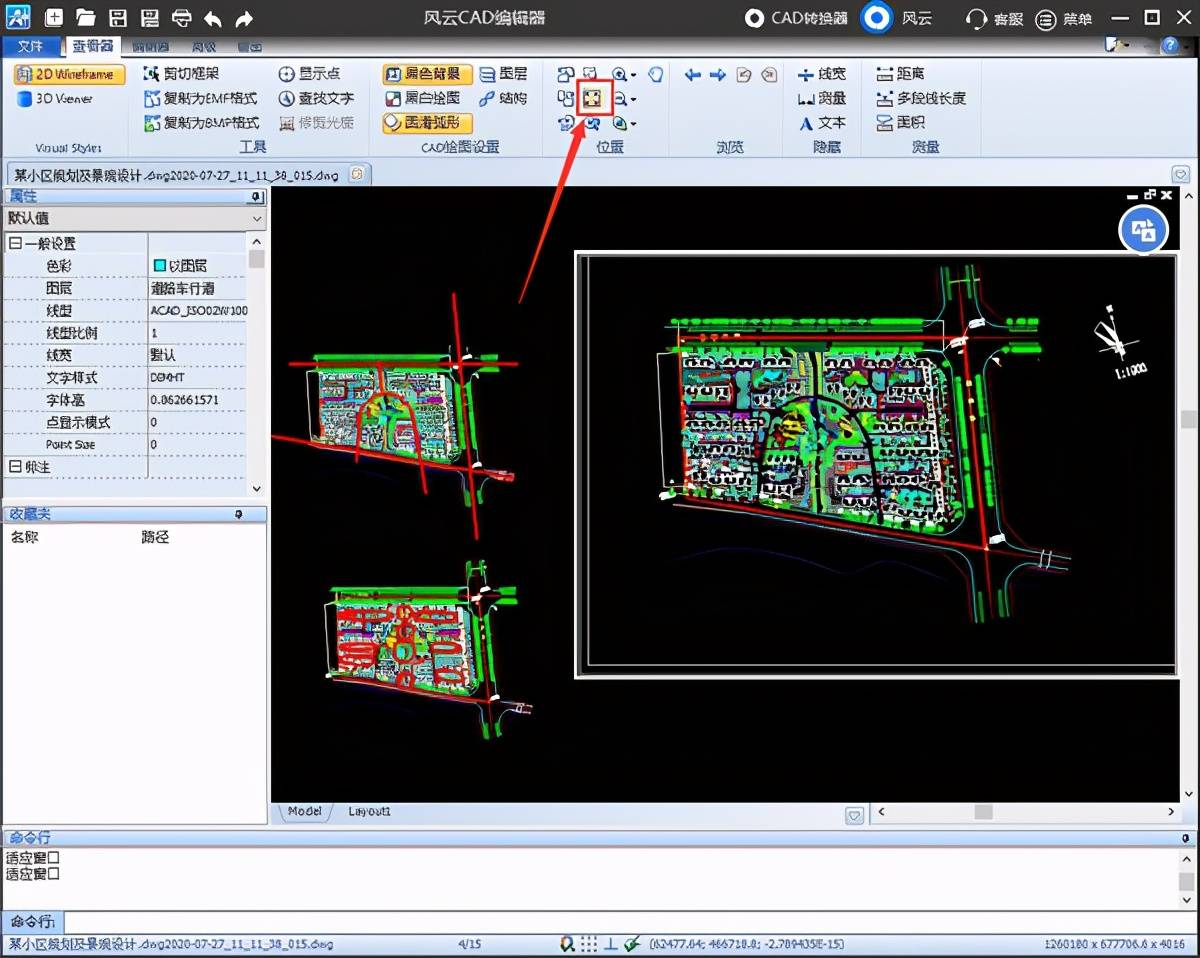Toggle the 2D Wireframe mode

coord(70,74)
